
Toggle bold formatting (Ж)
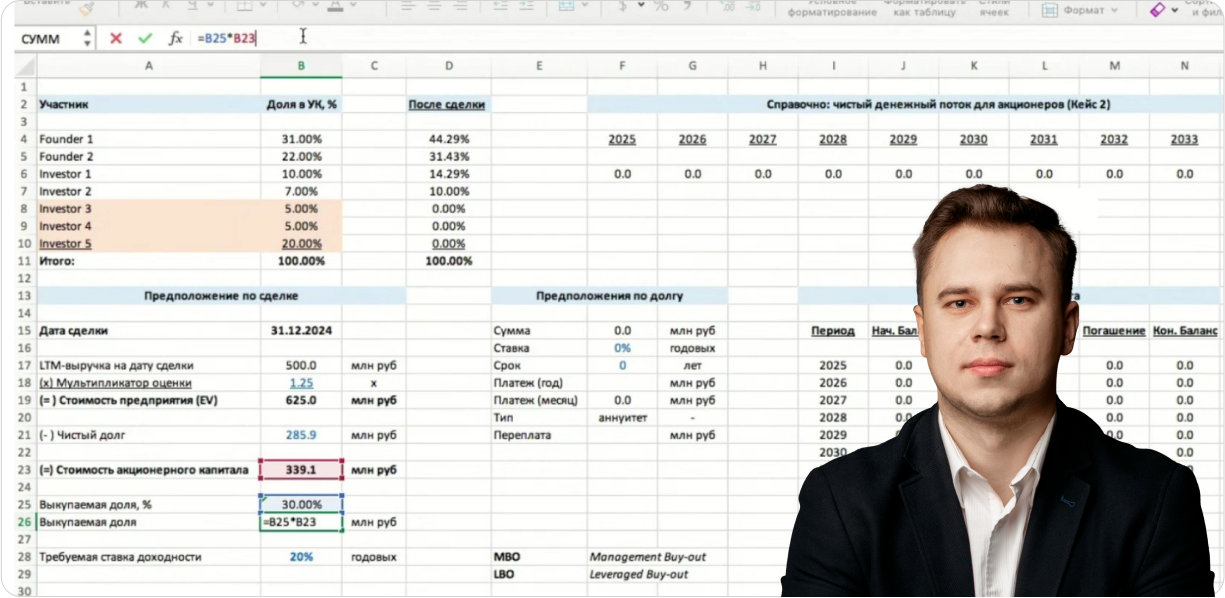point(139,7)
